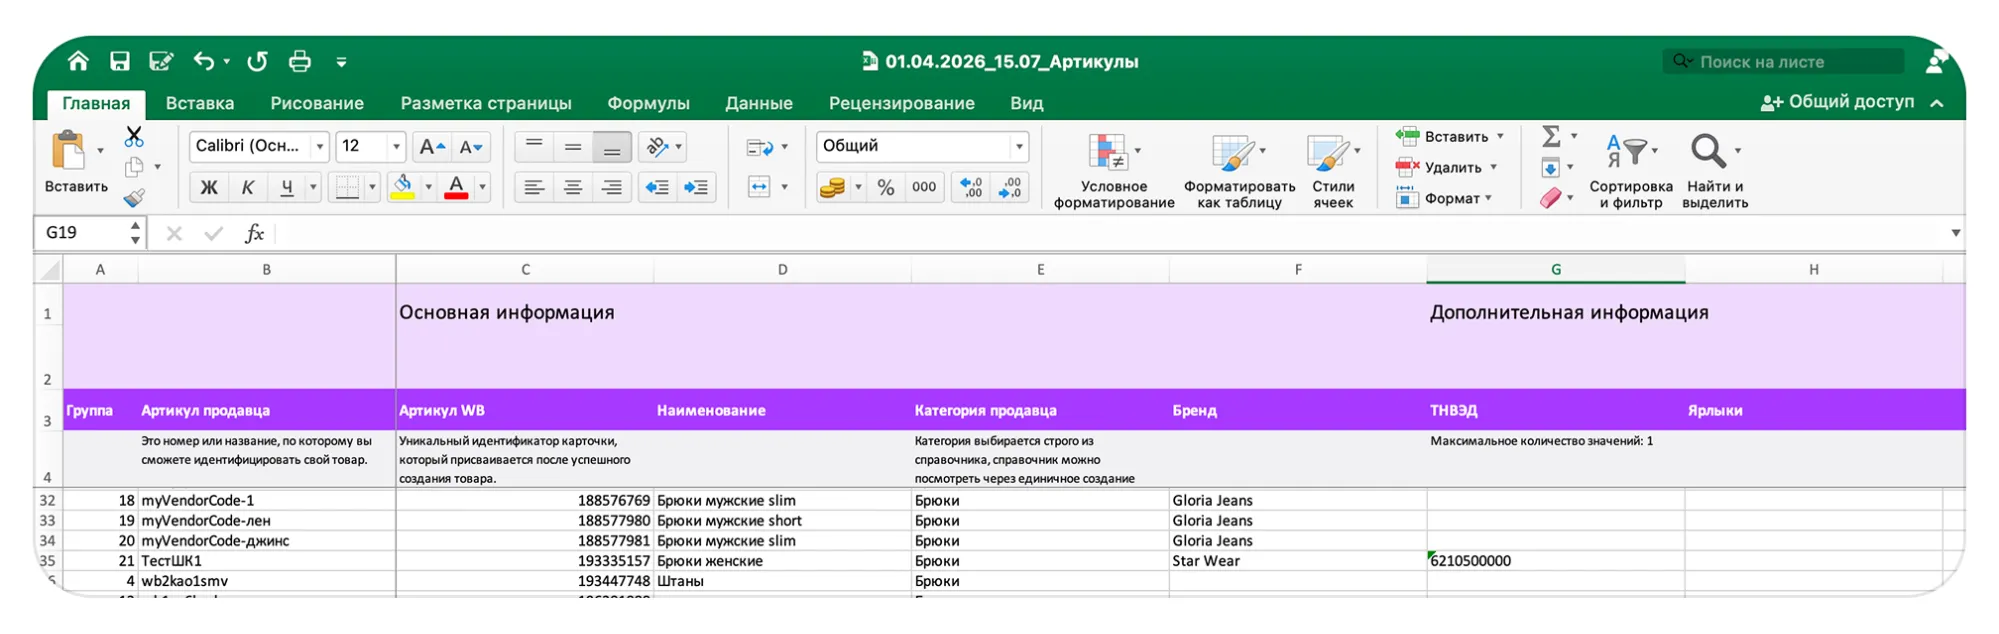
Task: Toggle underline with the Ч button
Action: (x=287, y=187)
